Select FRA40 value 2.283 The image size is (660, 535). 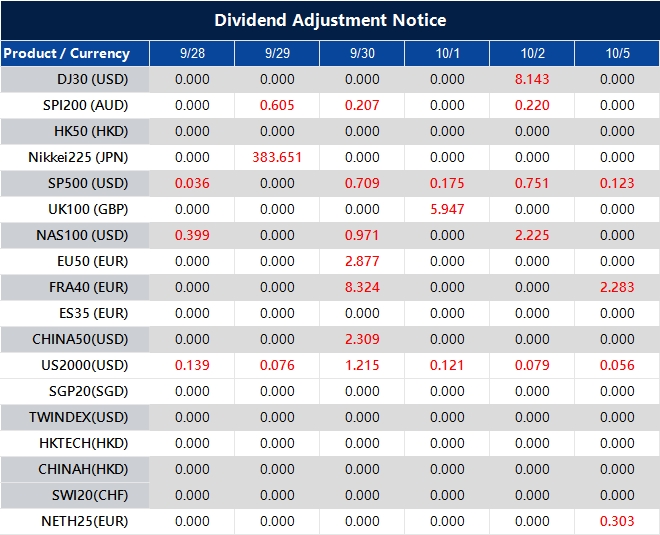617,287
